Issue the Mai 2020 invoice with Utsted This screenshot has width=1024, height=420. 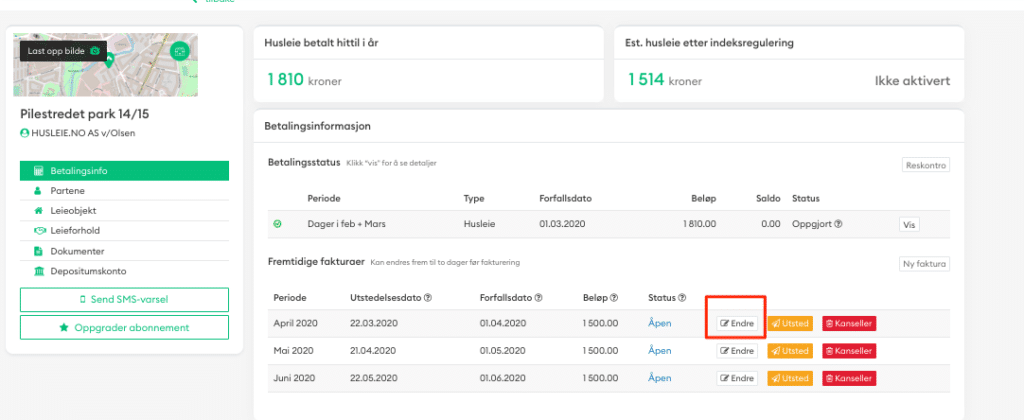tap(790, 351)
